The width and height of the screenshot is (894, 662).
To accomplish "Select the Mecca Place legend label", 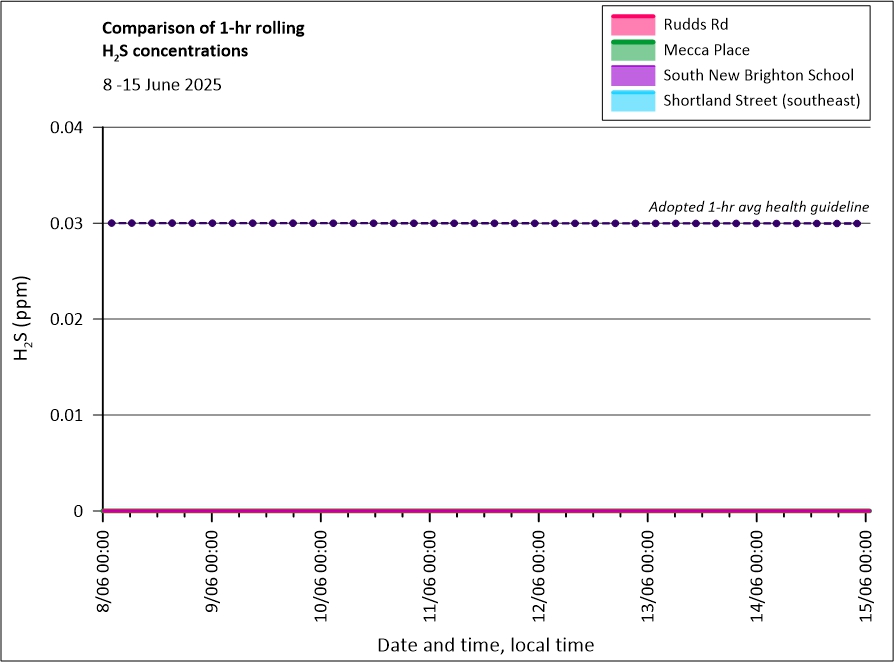I will coord(706,49).
